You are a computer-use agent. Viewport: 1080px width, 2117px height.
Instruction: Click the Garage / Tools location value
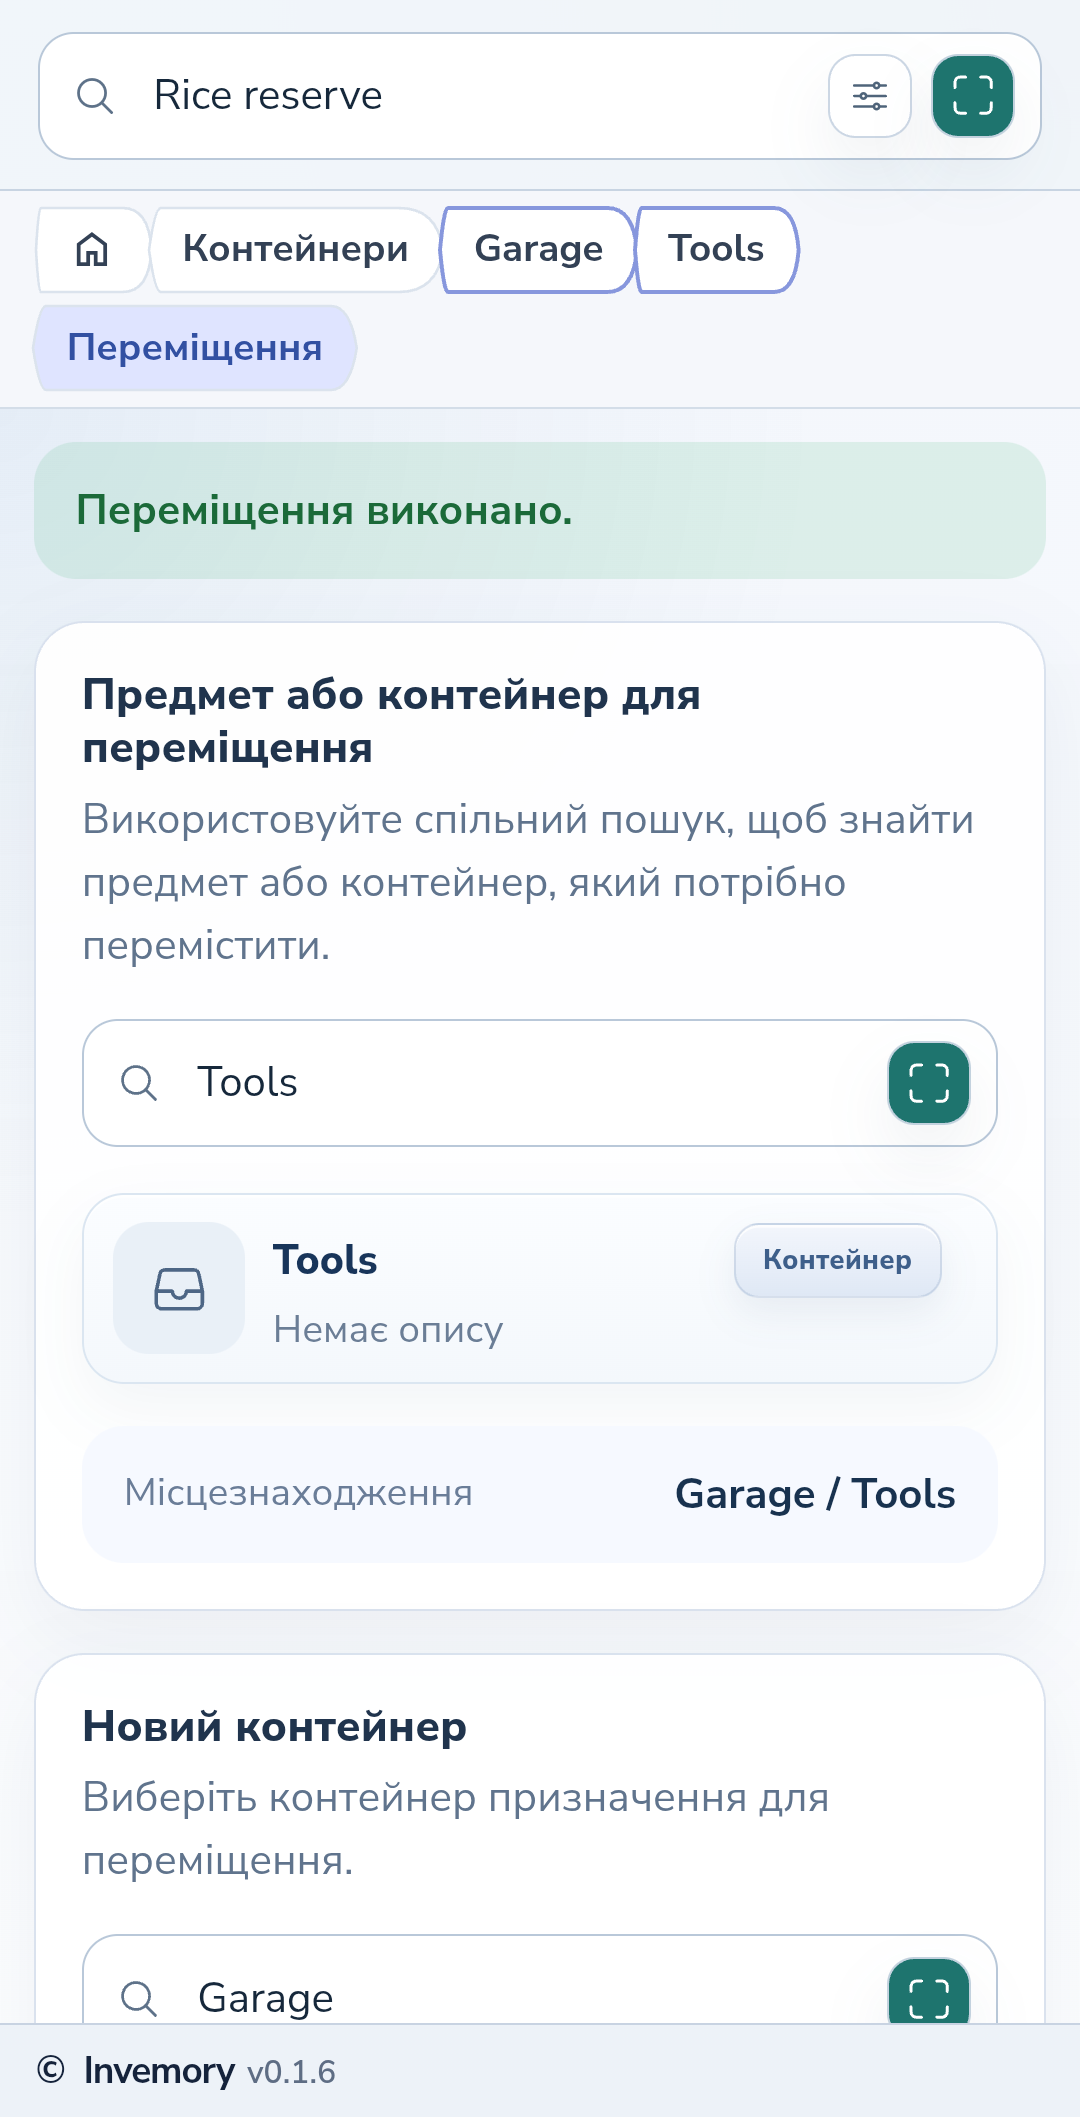coord(815,1494)
